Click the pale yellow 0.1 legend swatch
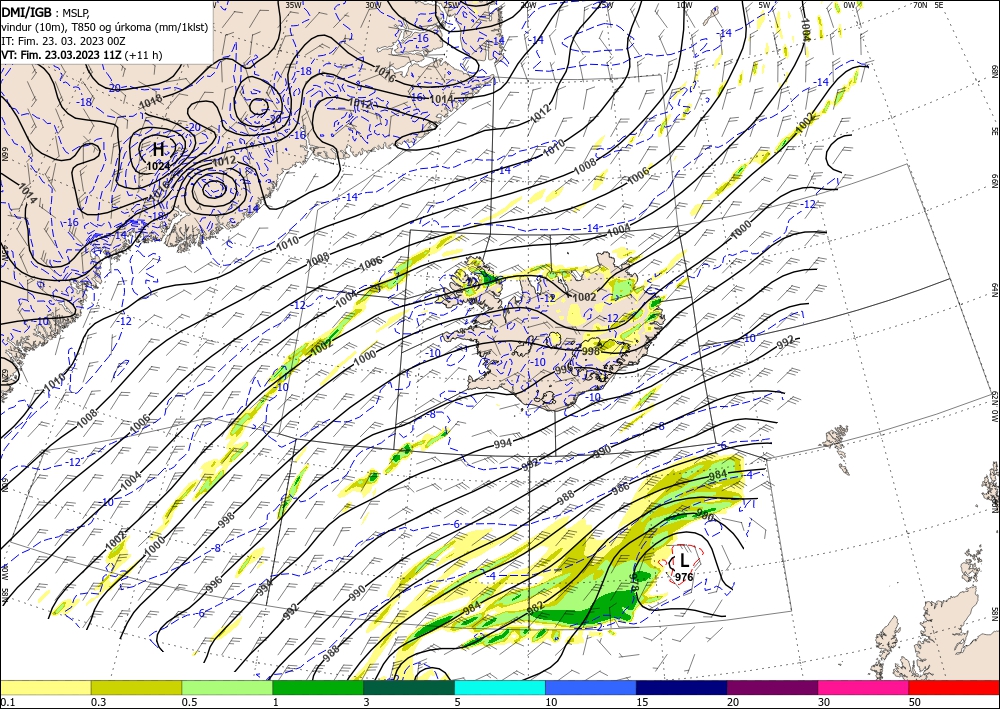The height and width of the screenshot is (709, 1000). 46,688
